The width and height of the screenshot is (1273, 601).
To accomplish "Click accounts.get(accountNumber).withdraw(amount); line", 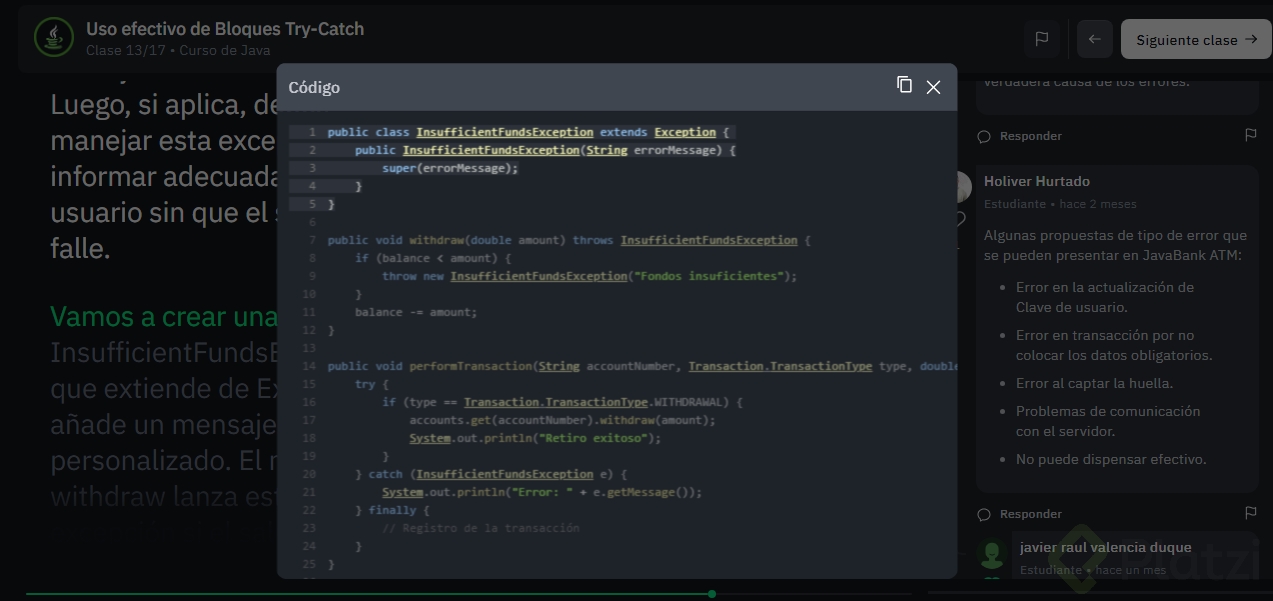I will (x=563, y=420).
